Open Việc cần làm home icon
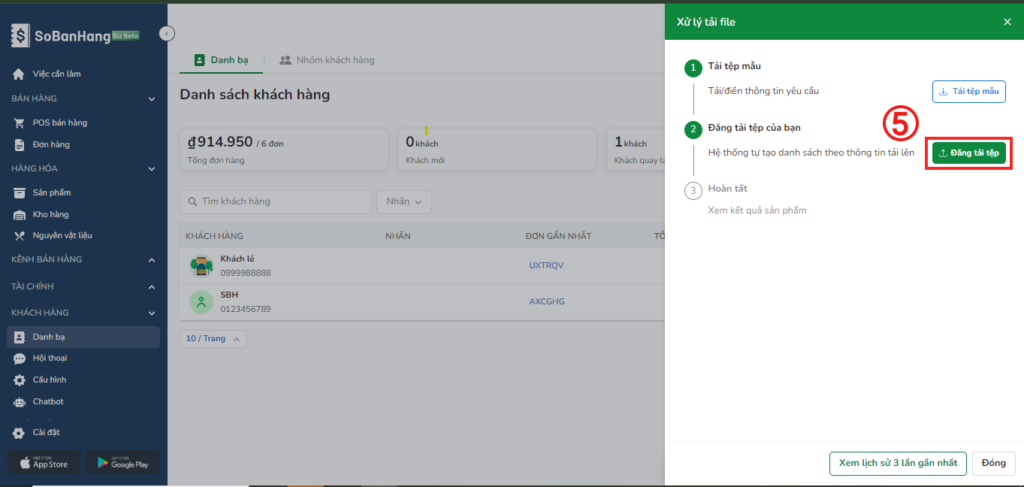Image resolution: width=1024 pixels, height=487 pixels. click(x=19, y=74)
